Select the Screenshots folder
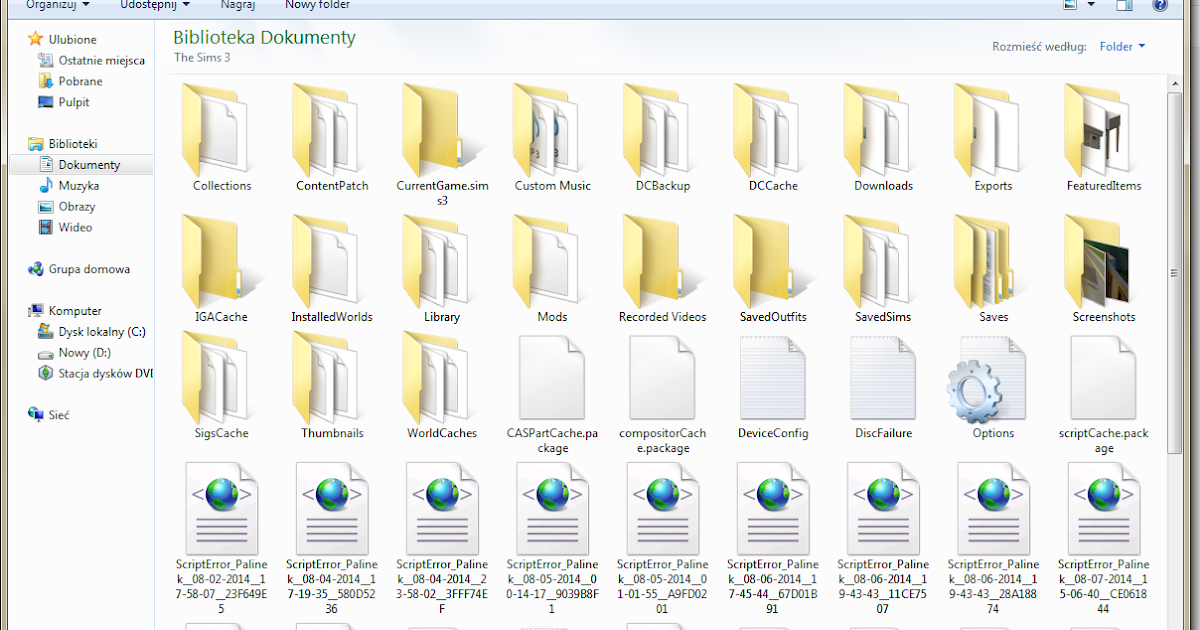Screen dimensions: 1200x630 [x=1103, y=269]
